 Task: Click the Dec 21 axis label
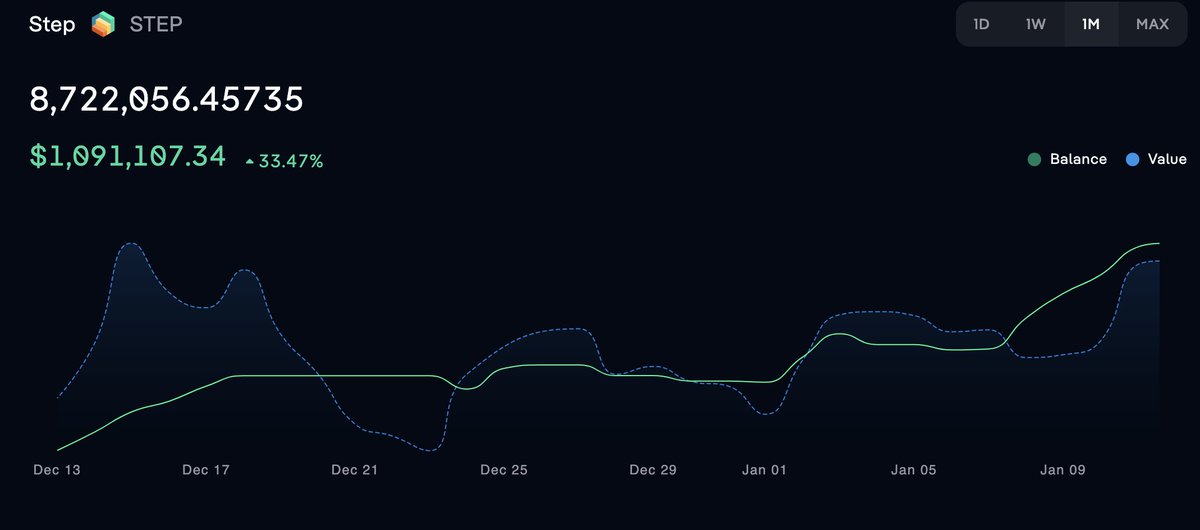[355, 470]
